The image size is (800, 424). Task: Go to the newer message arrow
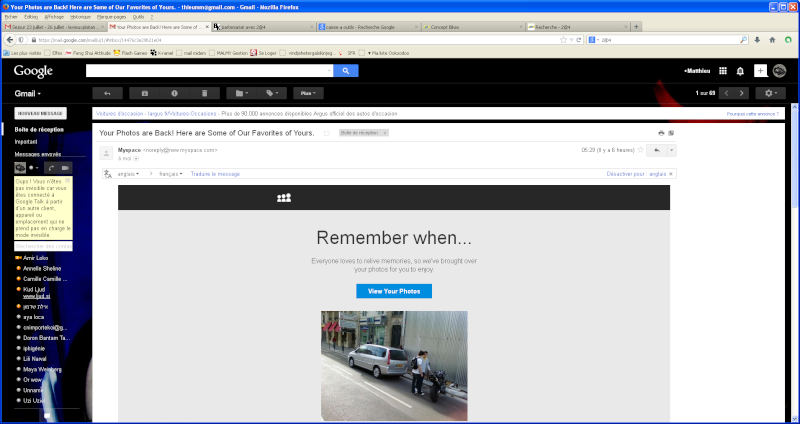point(727,93)
